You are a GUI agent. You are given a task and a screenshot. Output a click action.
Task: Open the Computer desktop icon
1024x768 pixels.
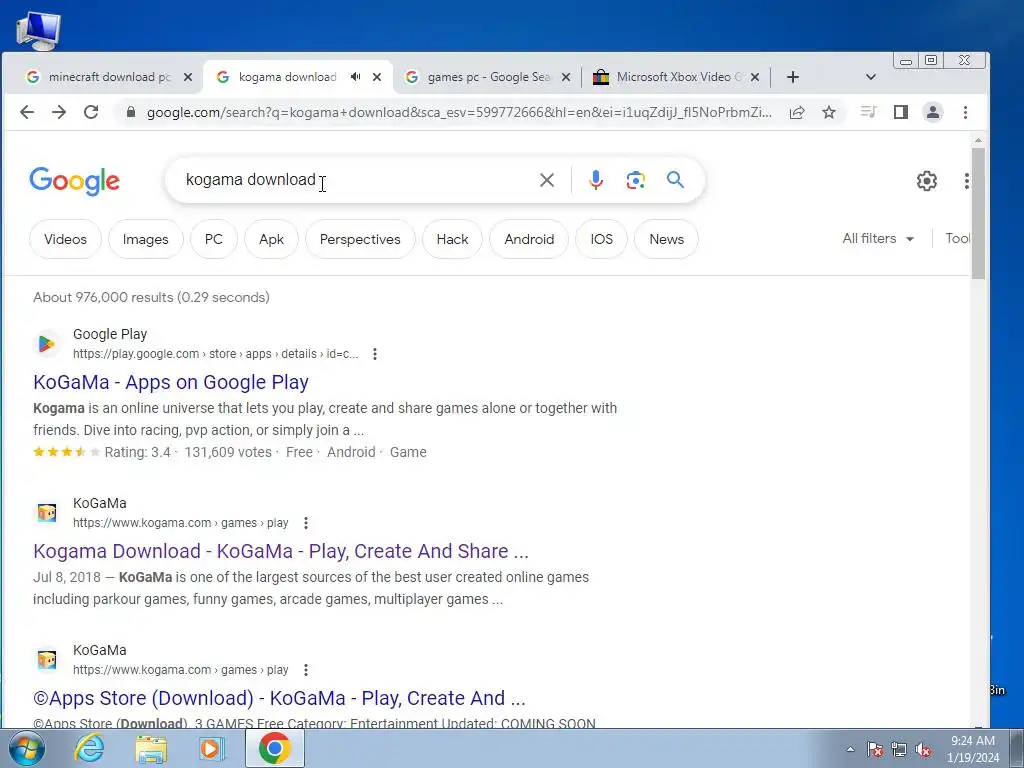coord(38,30)
